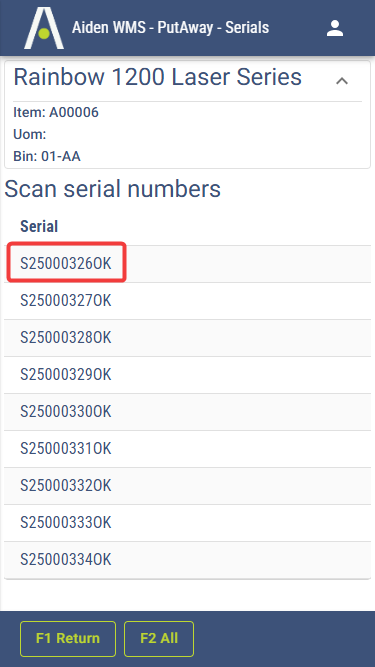Click the Aiden WMS PutAway Serials title

170,28
